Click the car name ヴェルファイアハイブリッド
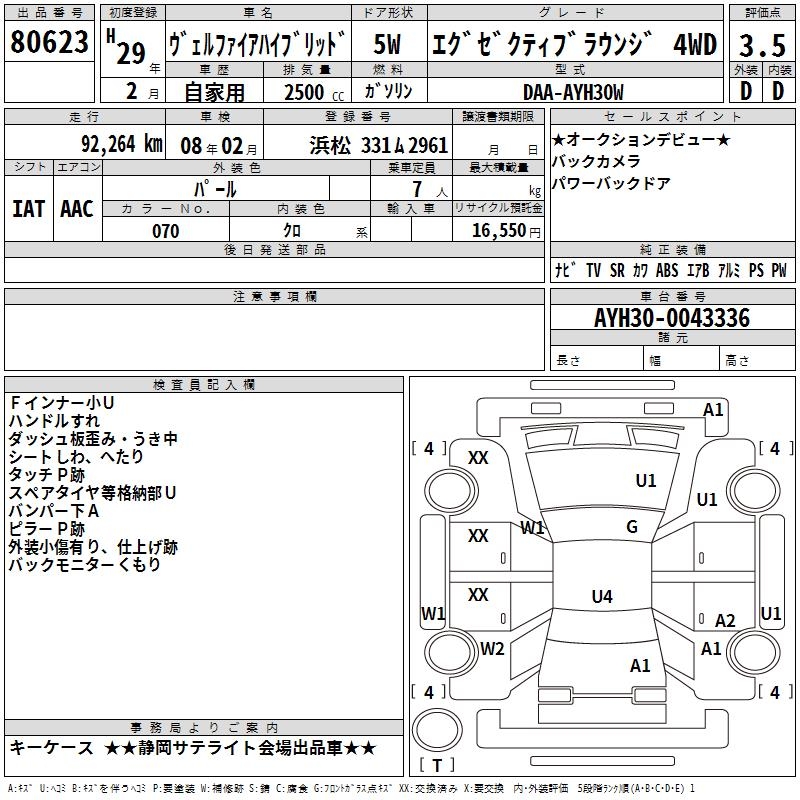This screenshot has height=800, width=800. tap(258, 44)
